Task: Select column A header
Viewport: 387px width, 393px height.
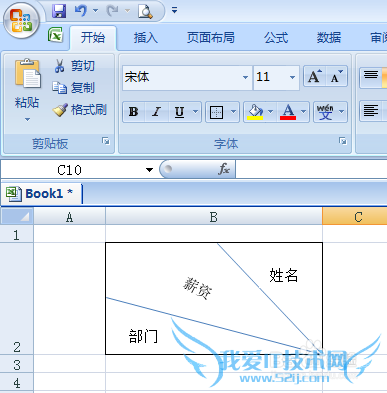Action: point(69,217)
